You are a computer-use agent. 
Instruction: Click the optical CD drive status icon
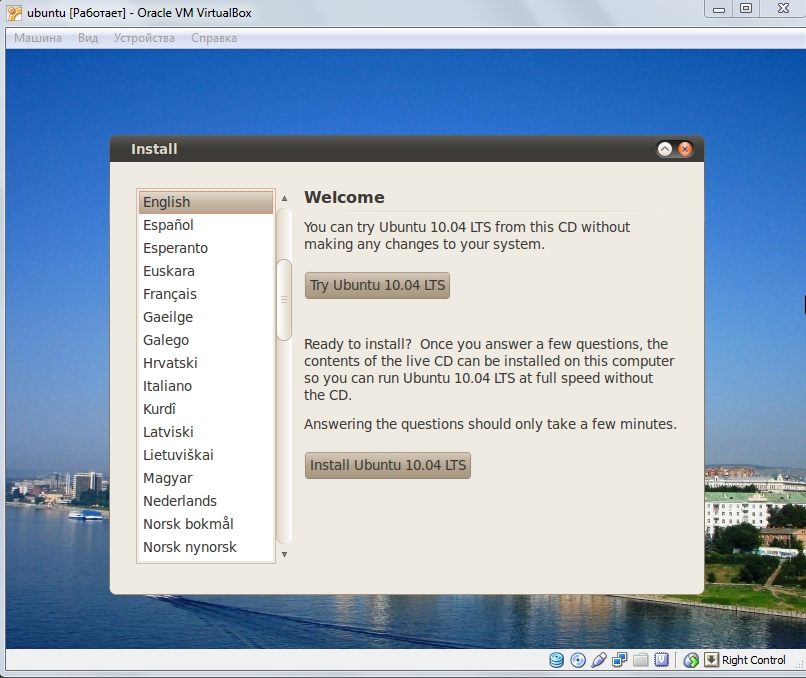[x=578, y=660]
